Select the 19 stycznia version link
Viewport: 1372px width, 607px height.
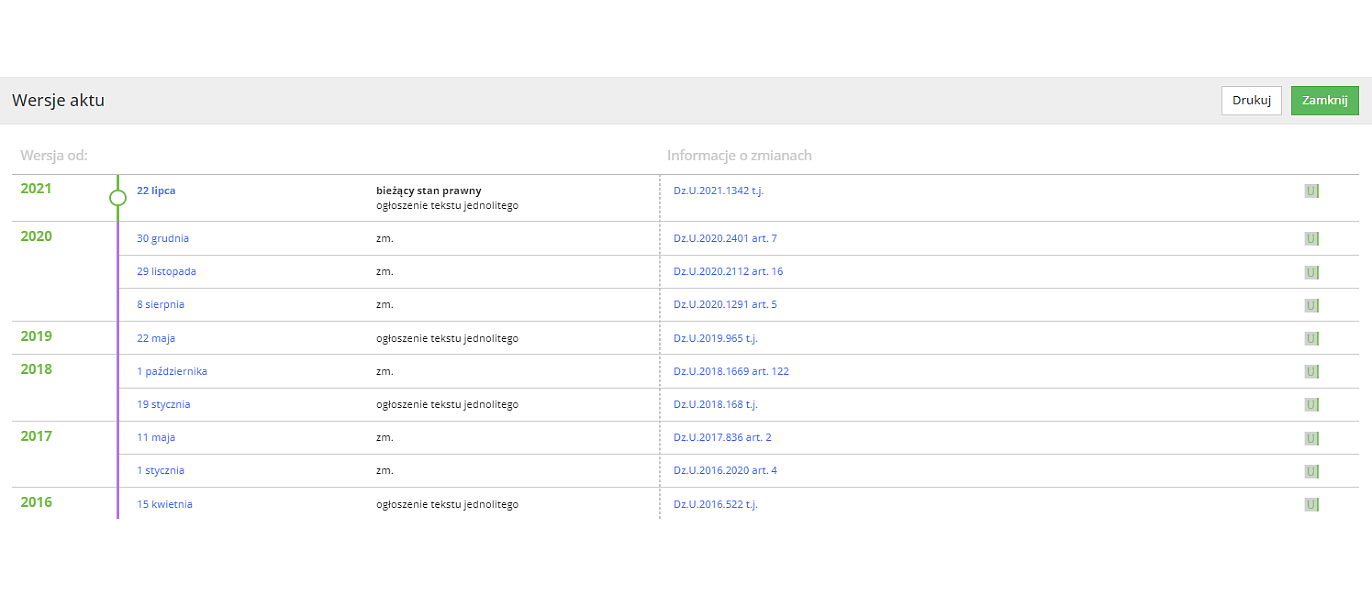[163, 404]
